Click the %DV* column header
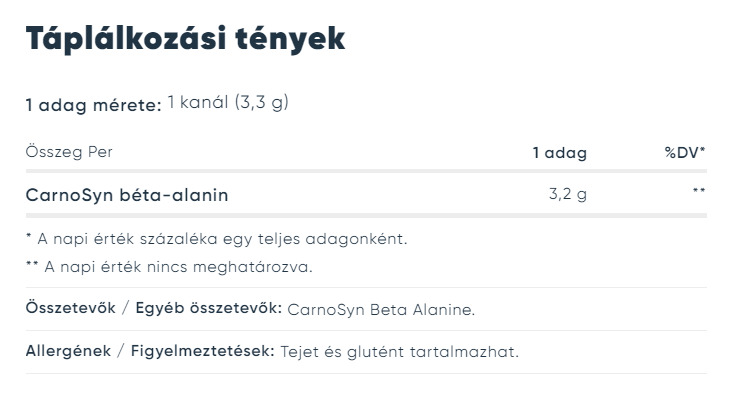736x399 pixels. (x=685, y=152)
